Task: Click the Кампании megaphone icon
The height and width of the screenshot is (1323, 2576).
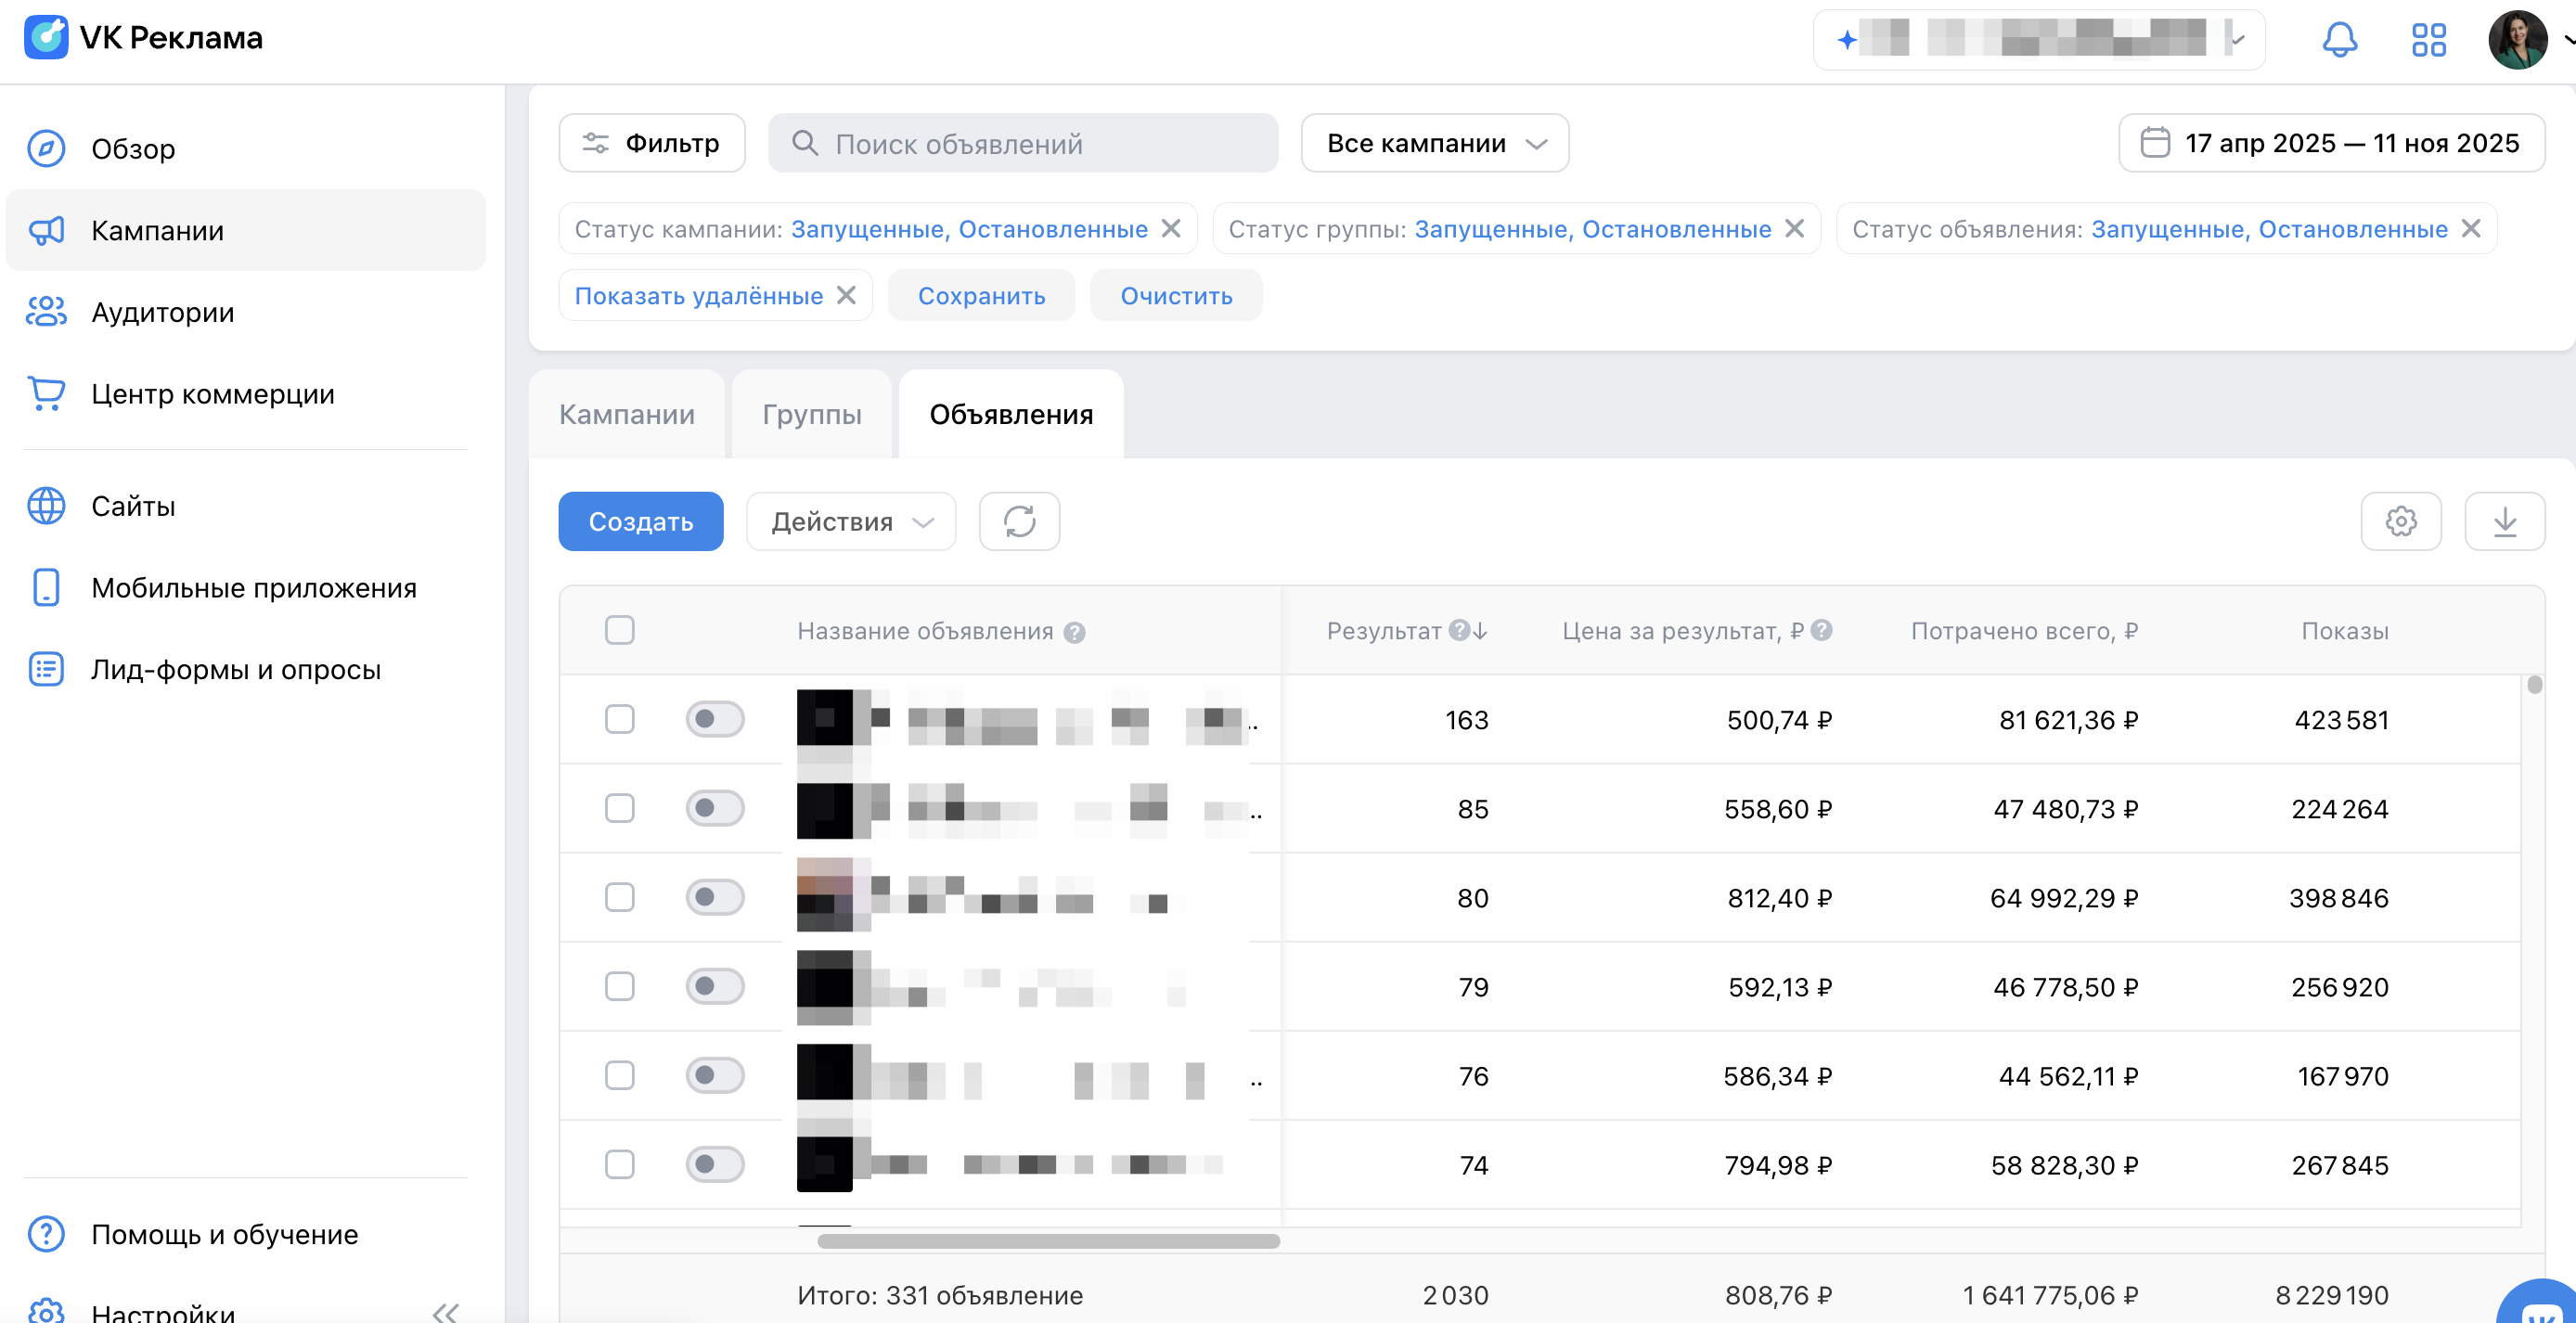Action: click(x=46, y=230)
